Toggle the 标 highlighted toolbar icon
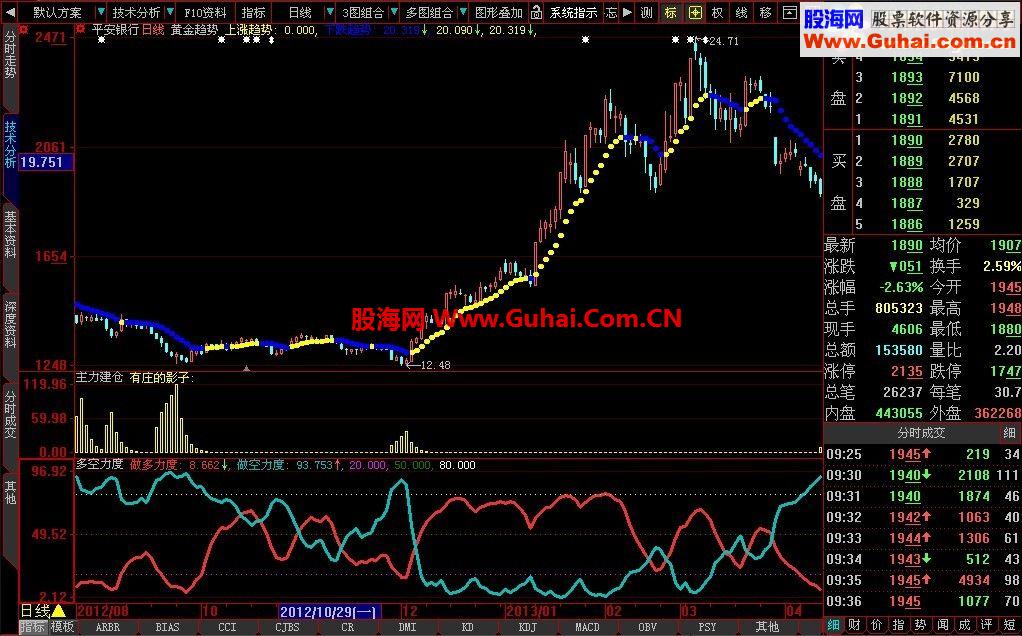The height and width of the screenshot is (636, 1022). [670, 12]
